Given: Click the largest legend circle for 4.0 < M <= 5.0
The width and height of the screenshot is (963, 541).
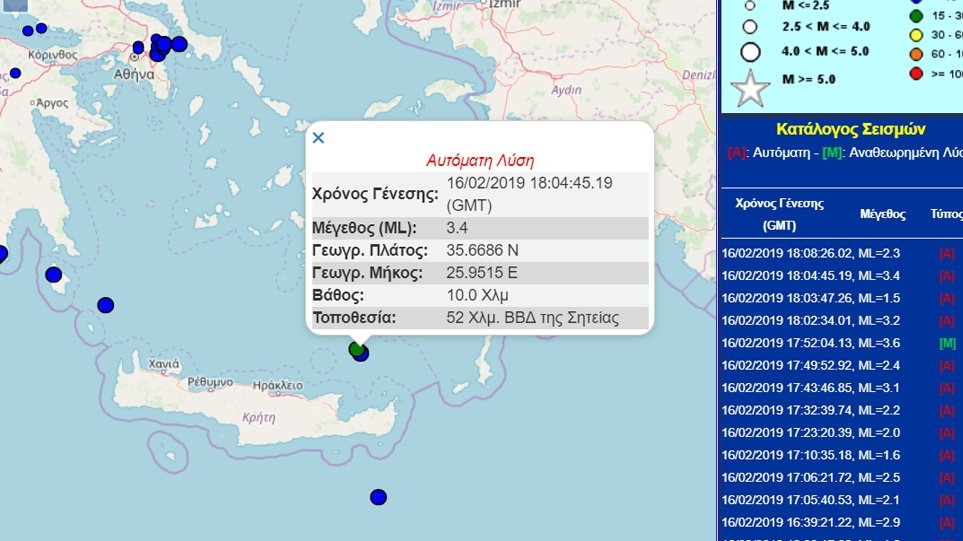Looking at the screenshot, I should (x=750, y=52).
